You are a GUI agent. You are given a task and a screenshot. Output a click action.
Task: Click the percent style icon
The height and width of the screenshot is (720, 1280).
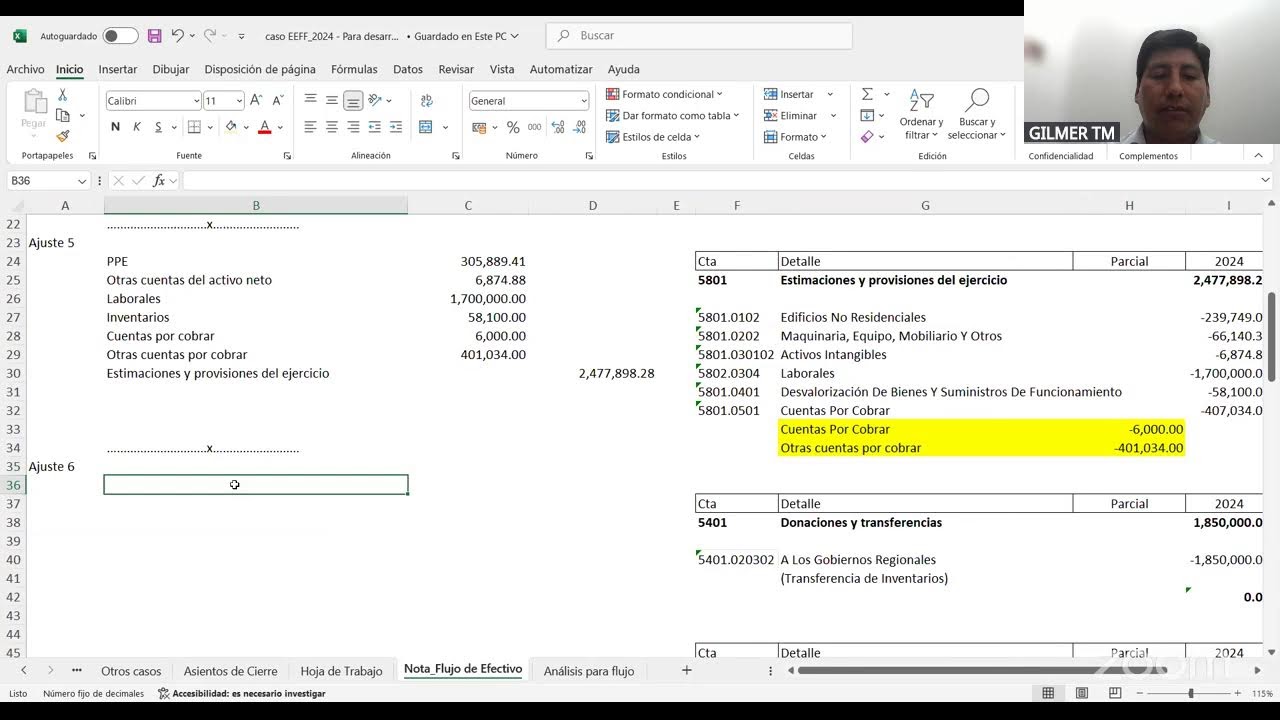[x=513, y=127]
